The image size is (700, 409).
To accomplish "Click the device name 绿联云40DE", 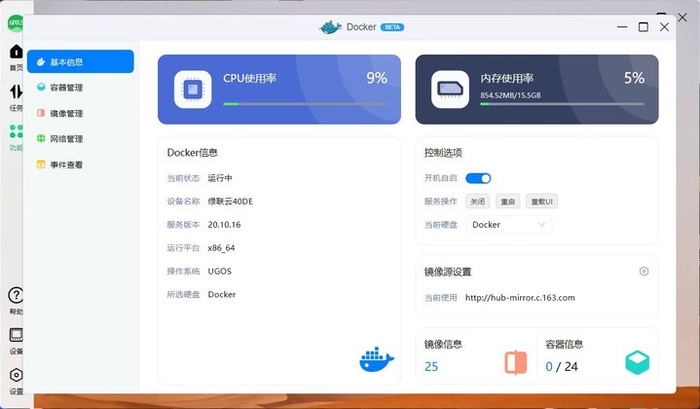I will (230, 201).
